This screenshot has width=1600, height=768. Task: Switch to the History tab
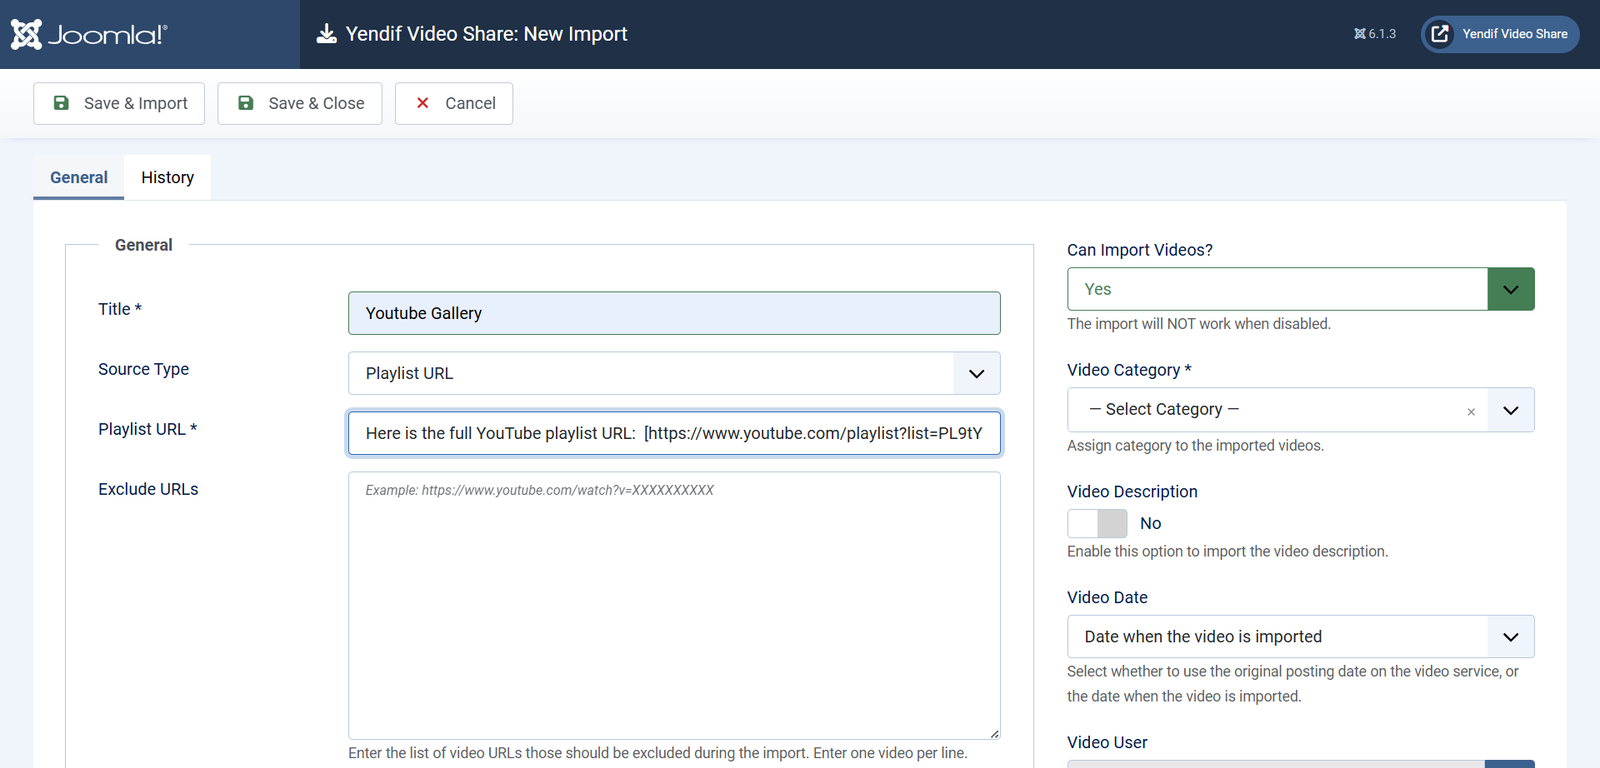(x=167, y=177)
